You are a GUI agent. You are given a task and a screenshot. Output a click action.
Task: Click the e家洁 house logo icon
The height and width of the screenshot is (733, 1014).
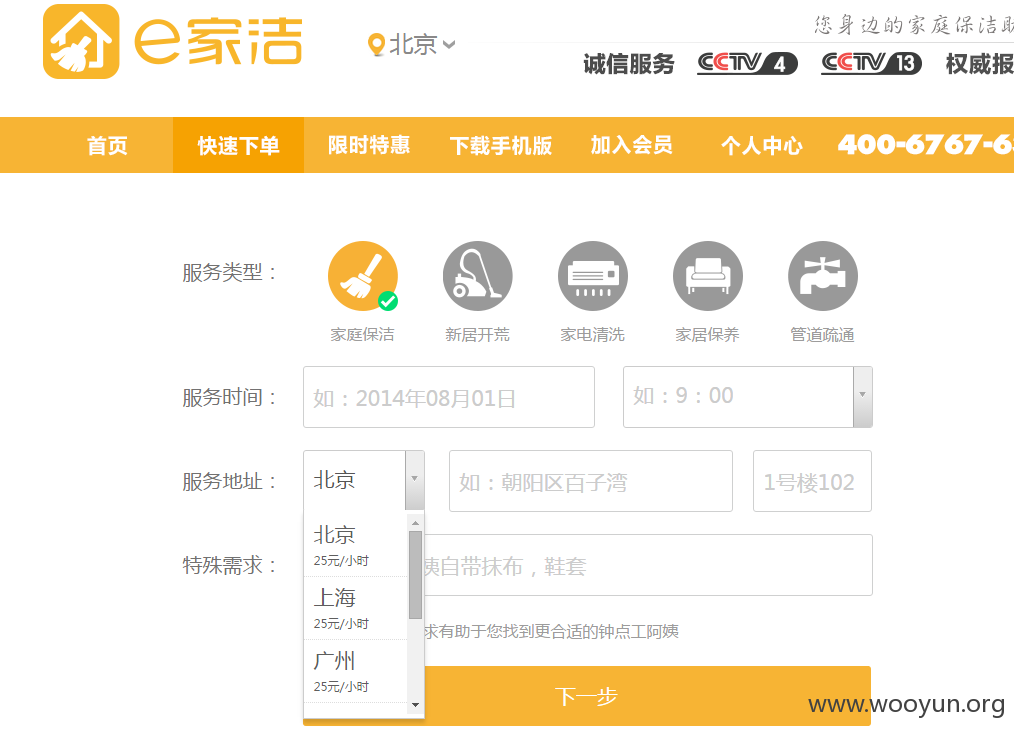coord(81,41)
